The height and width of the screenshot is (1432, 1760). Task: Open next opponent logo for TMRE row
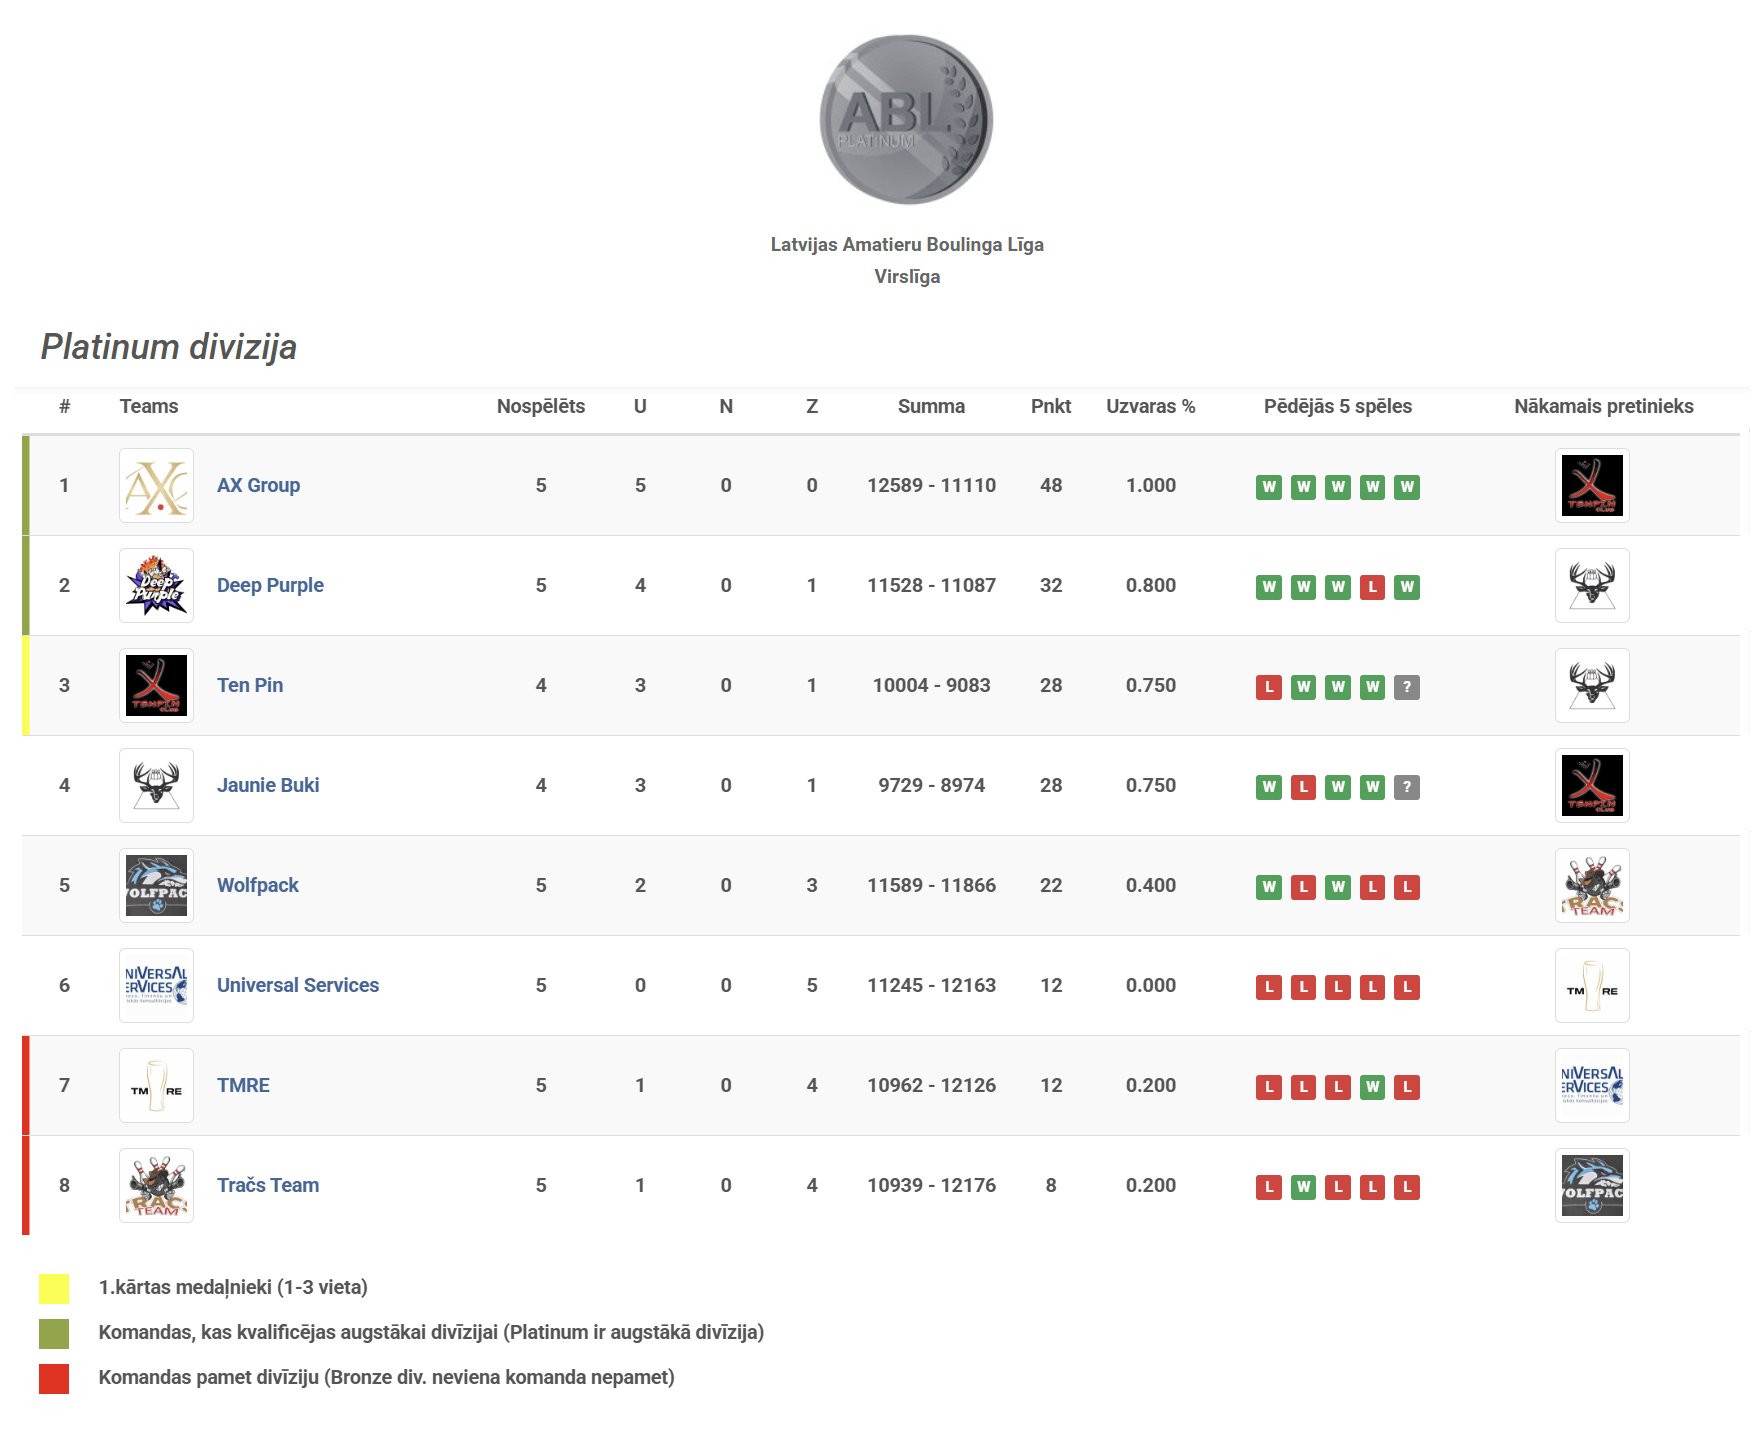point(1592,1085)
